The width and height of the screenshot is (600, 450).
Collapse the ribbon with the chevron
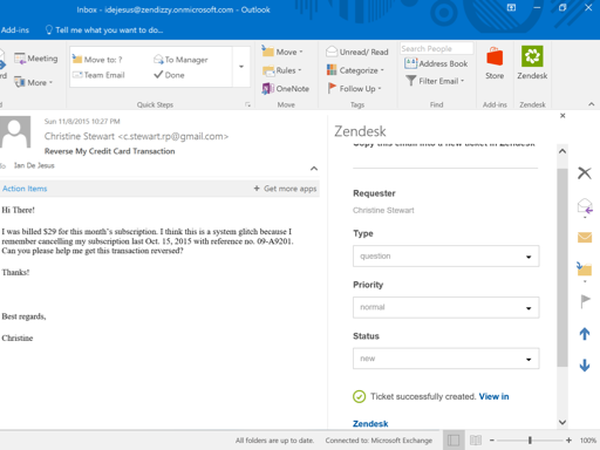point(591,104)
